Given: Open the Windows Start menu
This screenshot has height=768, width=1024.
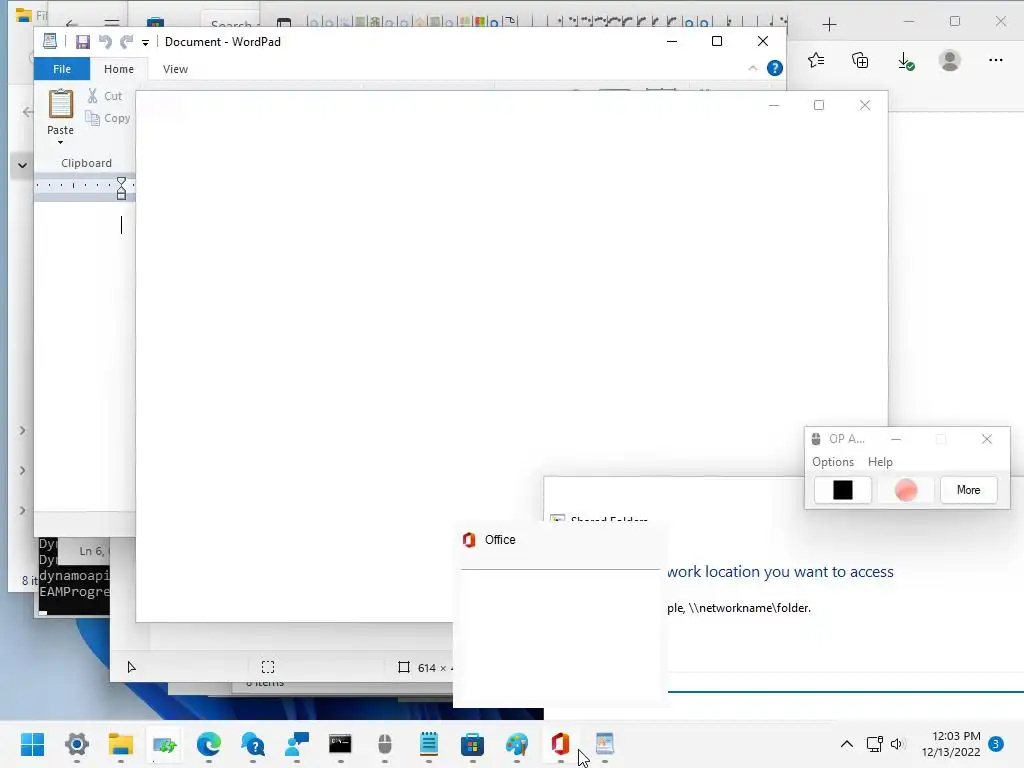Looking at the screenshot, I should coord(32,744).
